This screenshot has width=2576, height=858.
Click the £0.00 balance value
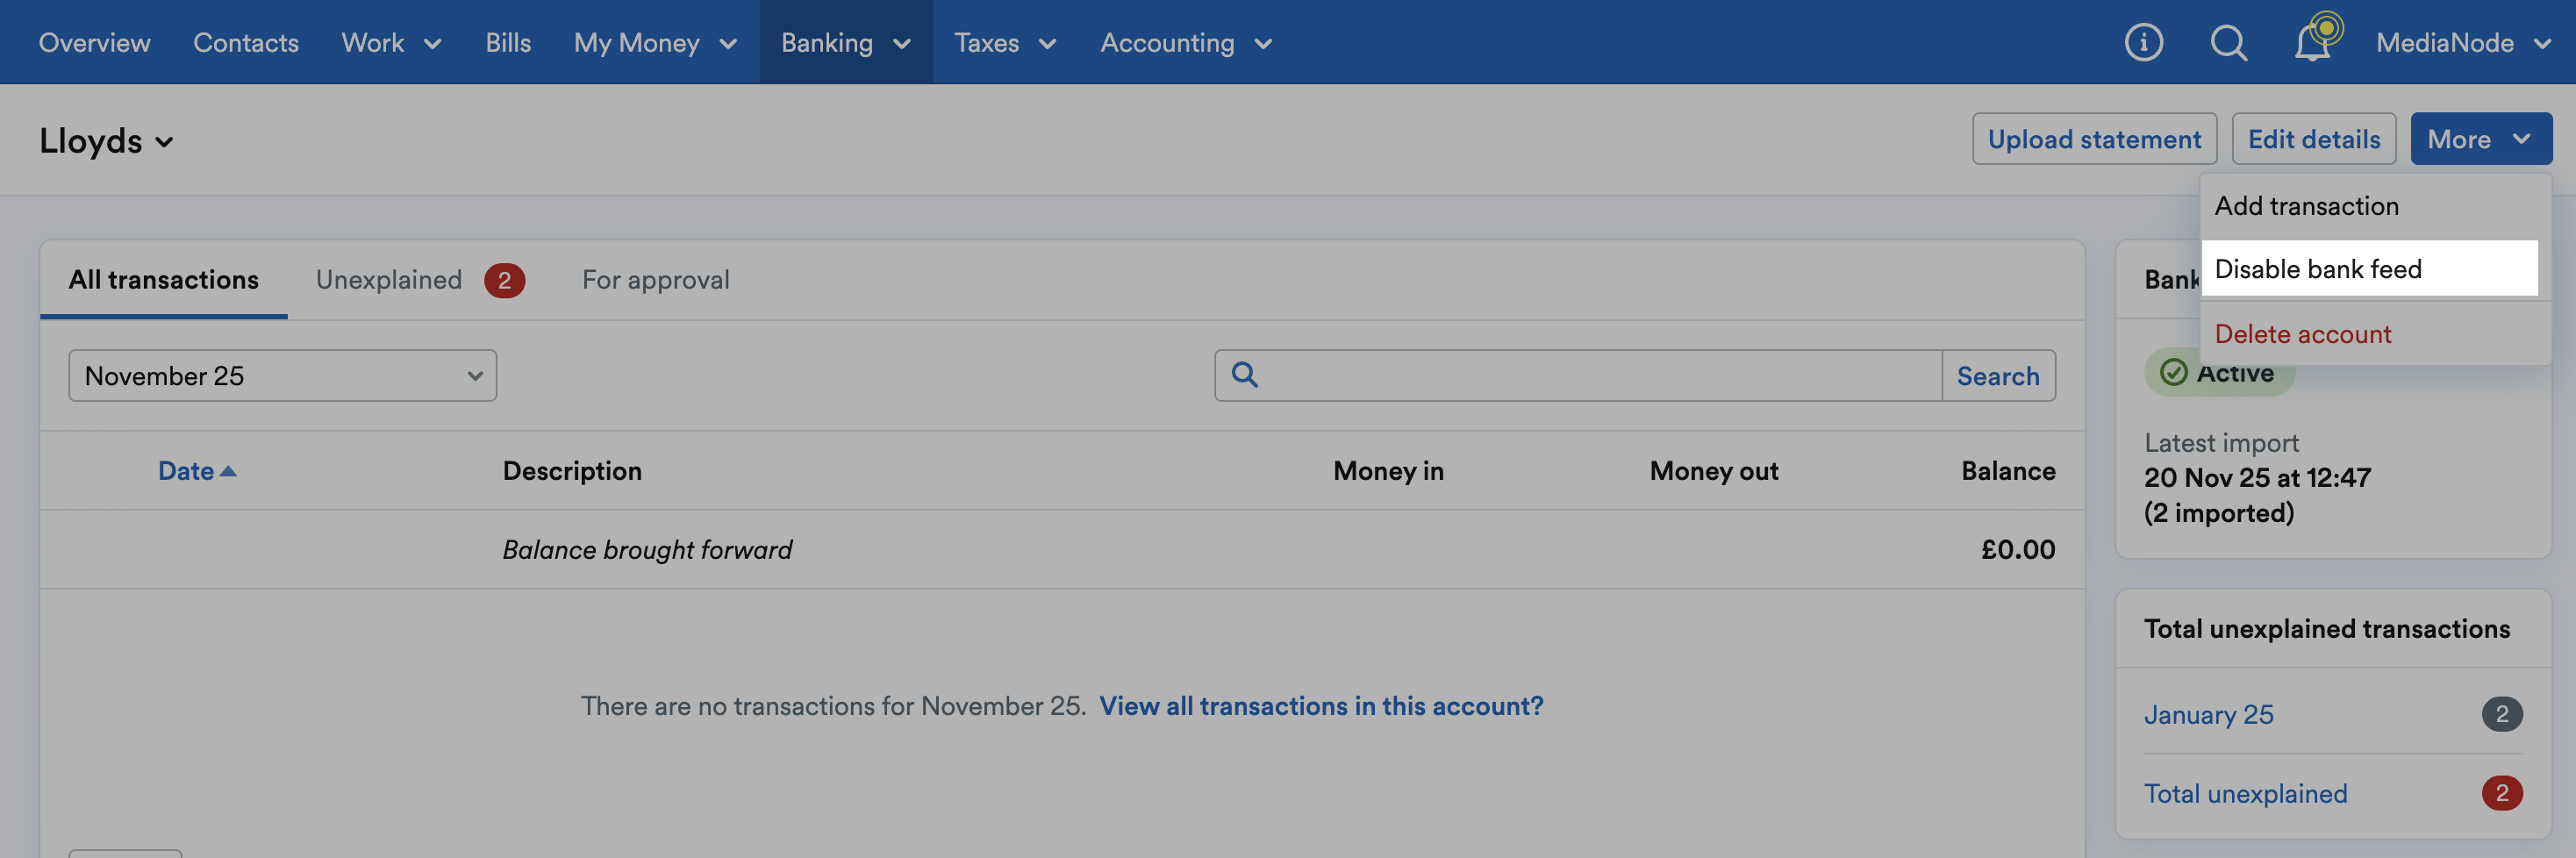[x=2018, y=550]
